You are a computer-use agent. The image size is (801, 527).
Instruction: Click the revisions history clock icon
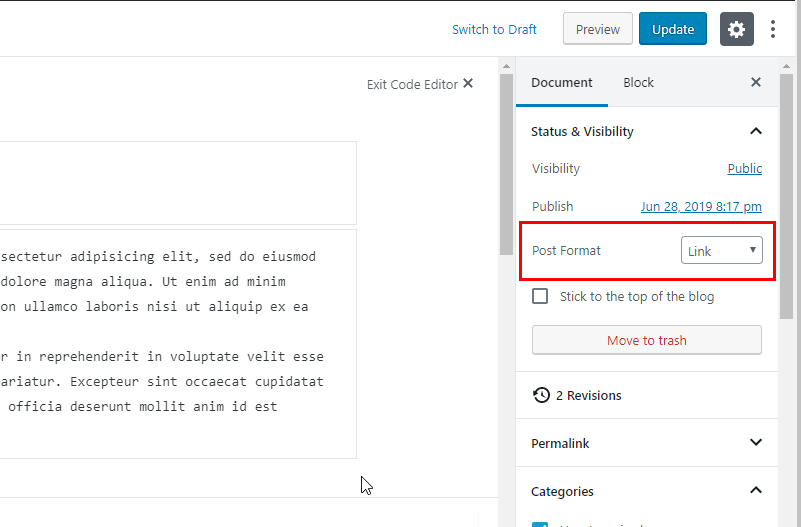541,395
